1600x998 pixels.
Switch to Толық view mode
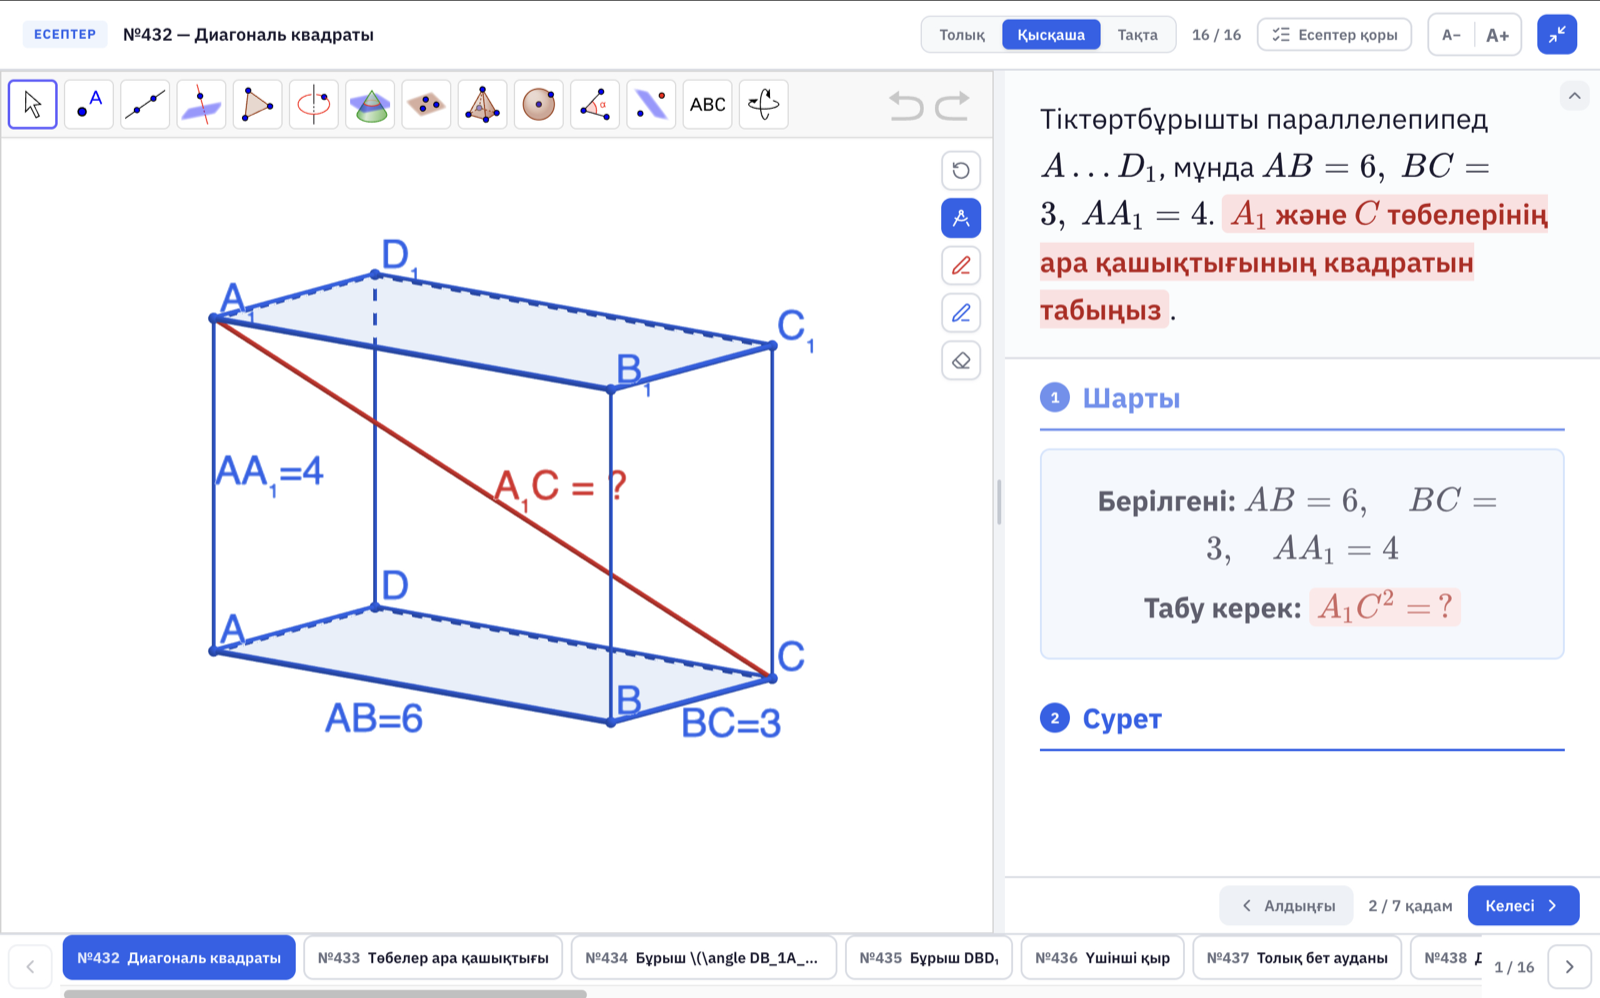click(962, 34)
